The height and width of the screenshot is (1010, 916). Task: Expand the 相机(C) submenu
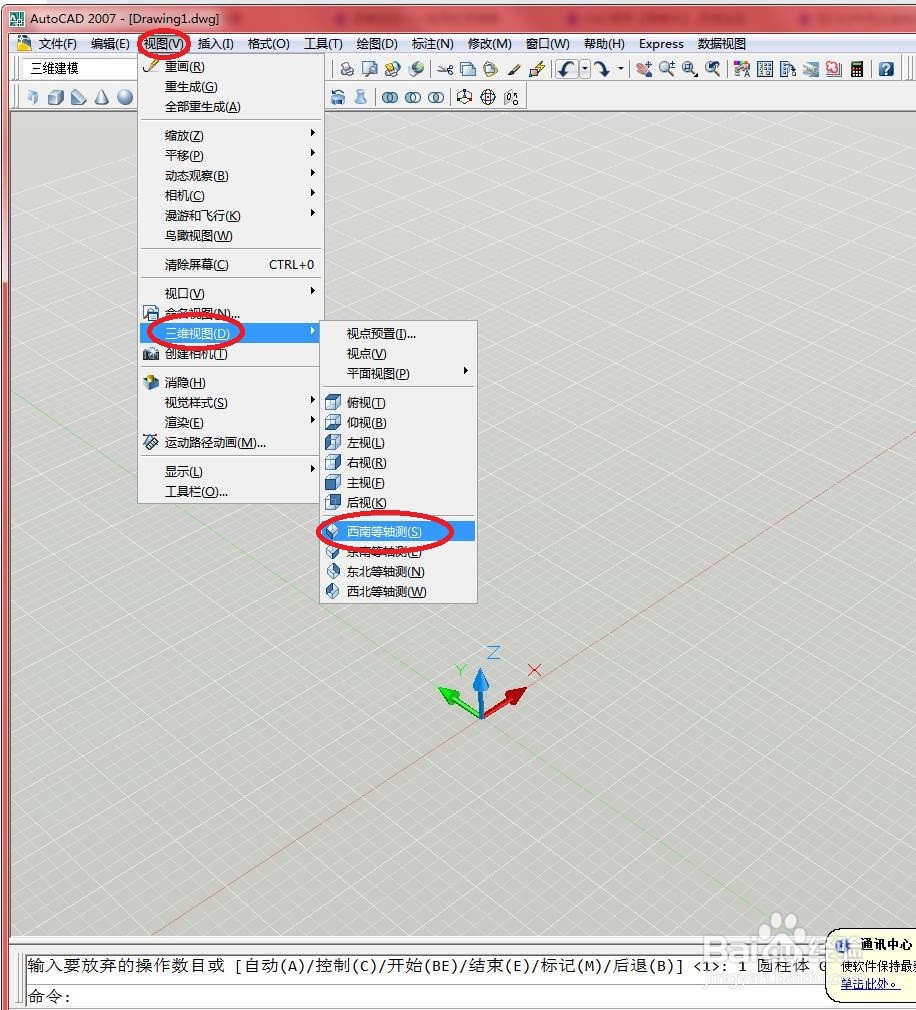230,195
